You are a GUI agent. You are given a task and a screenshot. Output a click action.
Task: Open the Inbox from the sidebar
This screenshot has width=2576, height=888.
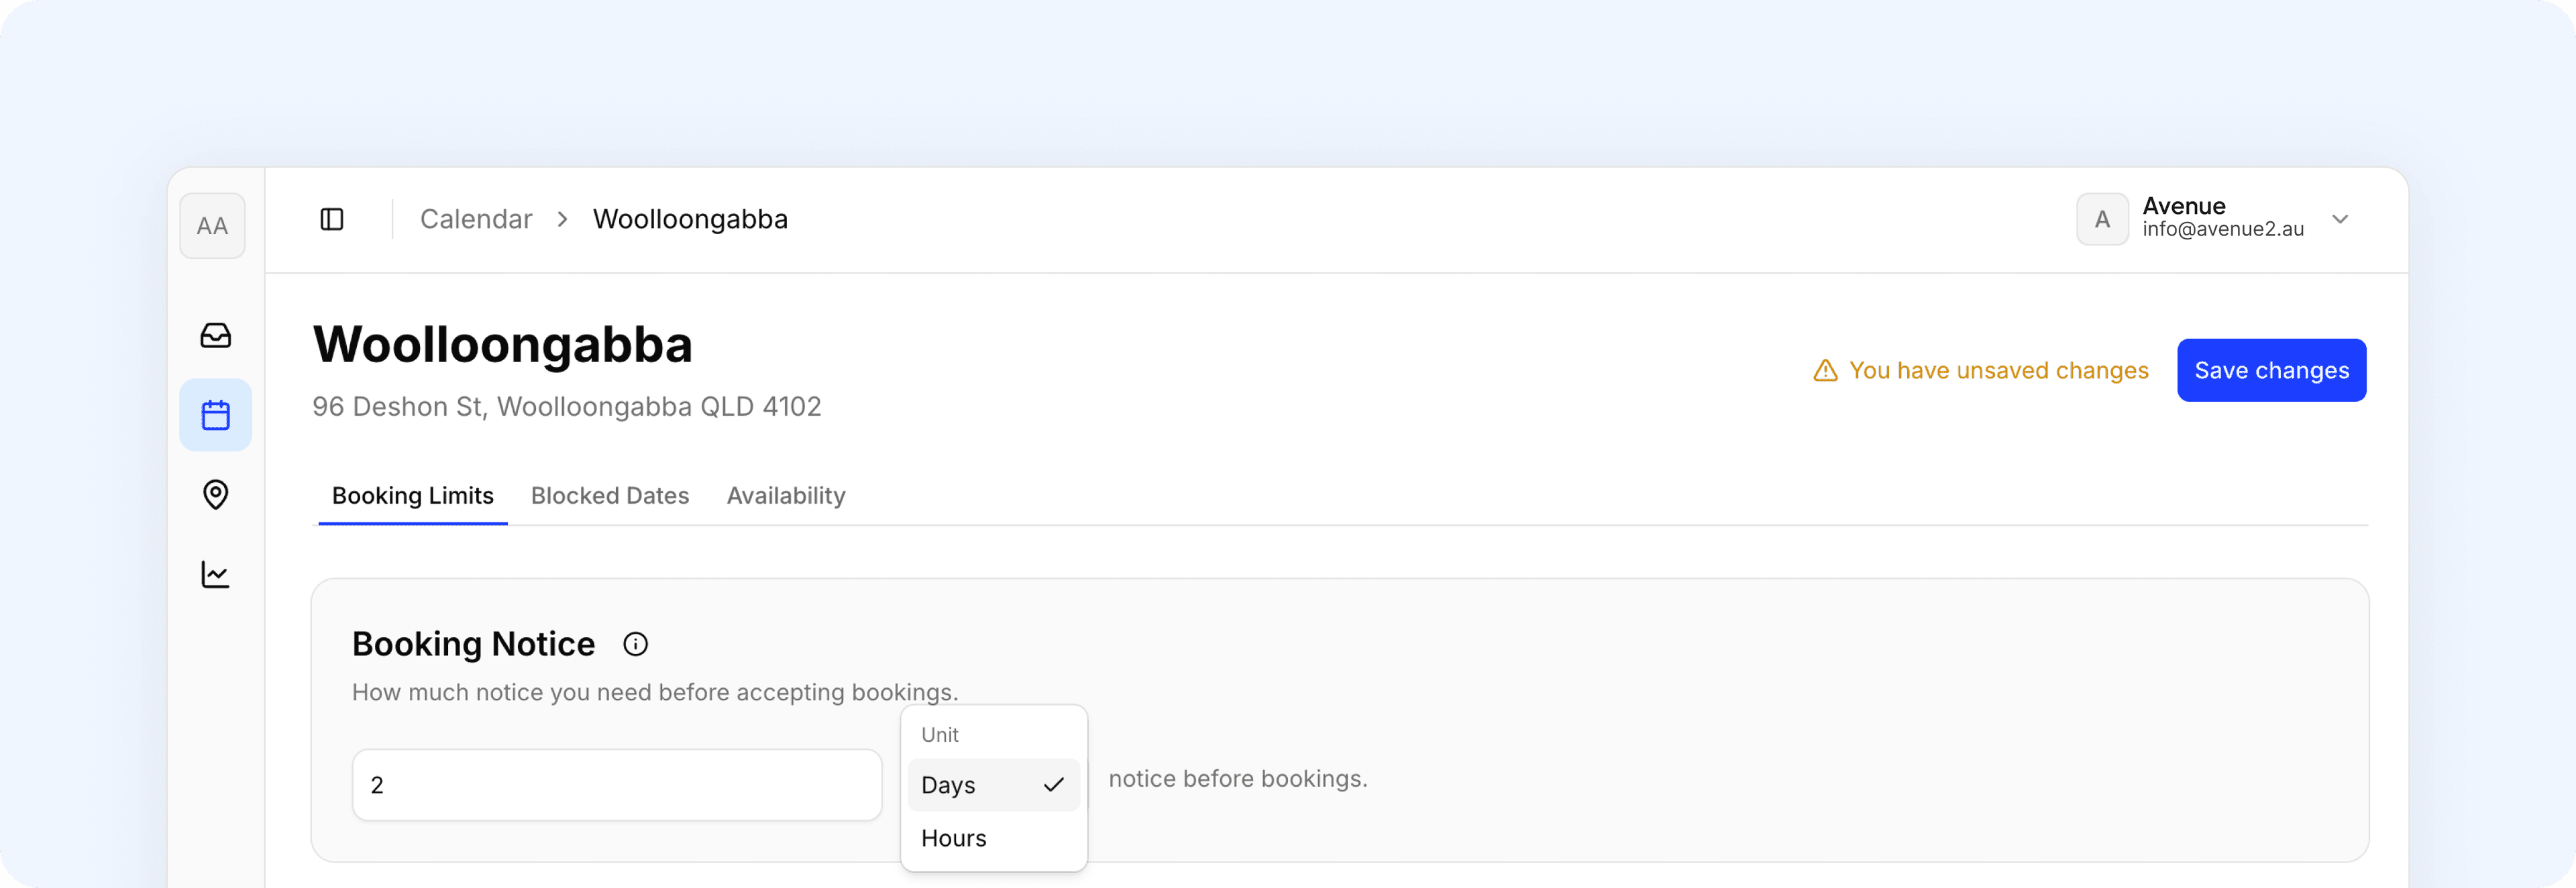[x=215, y=336]
